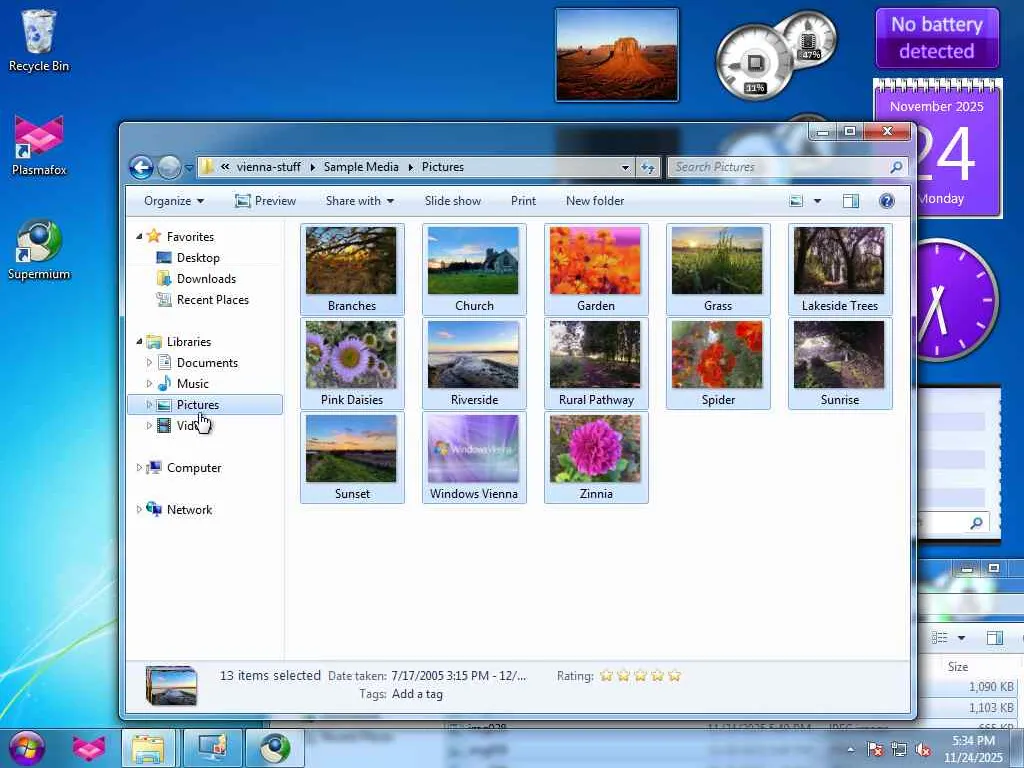This screenshot has width=1024, height=768.
Task: Select the Music library
Action: (193, 383)
